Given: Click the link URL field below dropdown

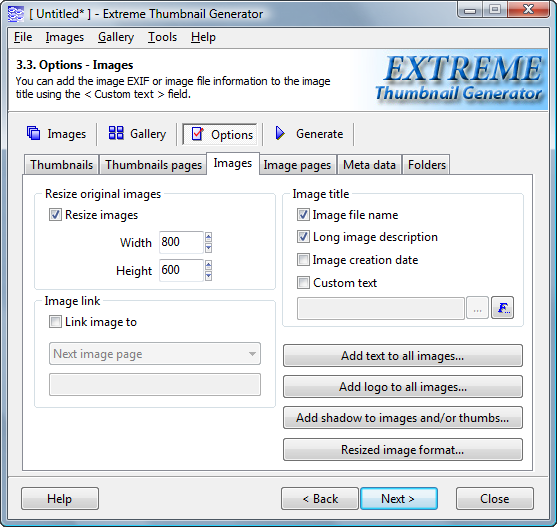Looking at the screenshot, I should tap(155, 384).
